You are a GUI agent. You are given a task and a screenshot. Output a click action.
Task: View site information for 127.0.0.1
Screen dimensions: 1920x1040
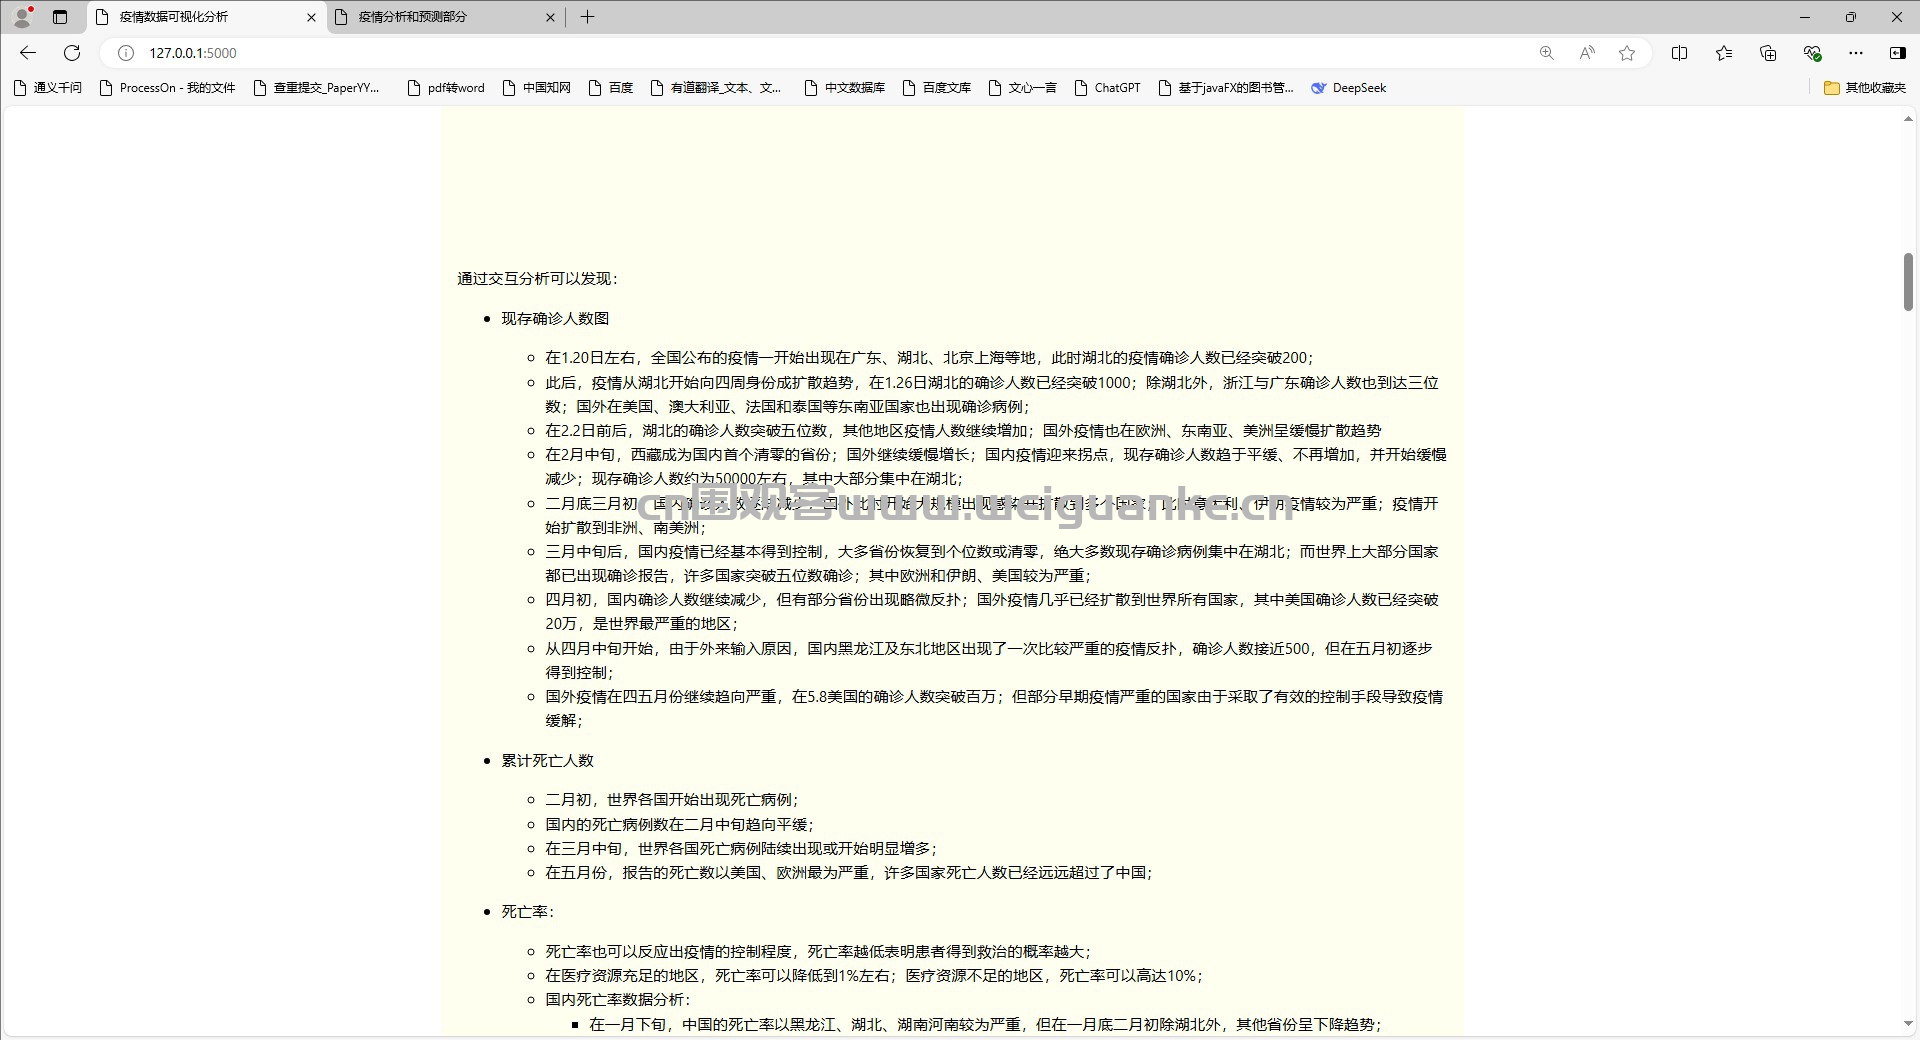(x=125, y=53)
